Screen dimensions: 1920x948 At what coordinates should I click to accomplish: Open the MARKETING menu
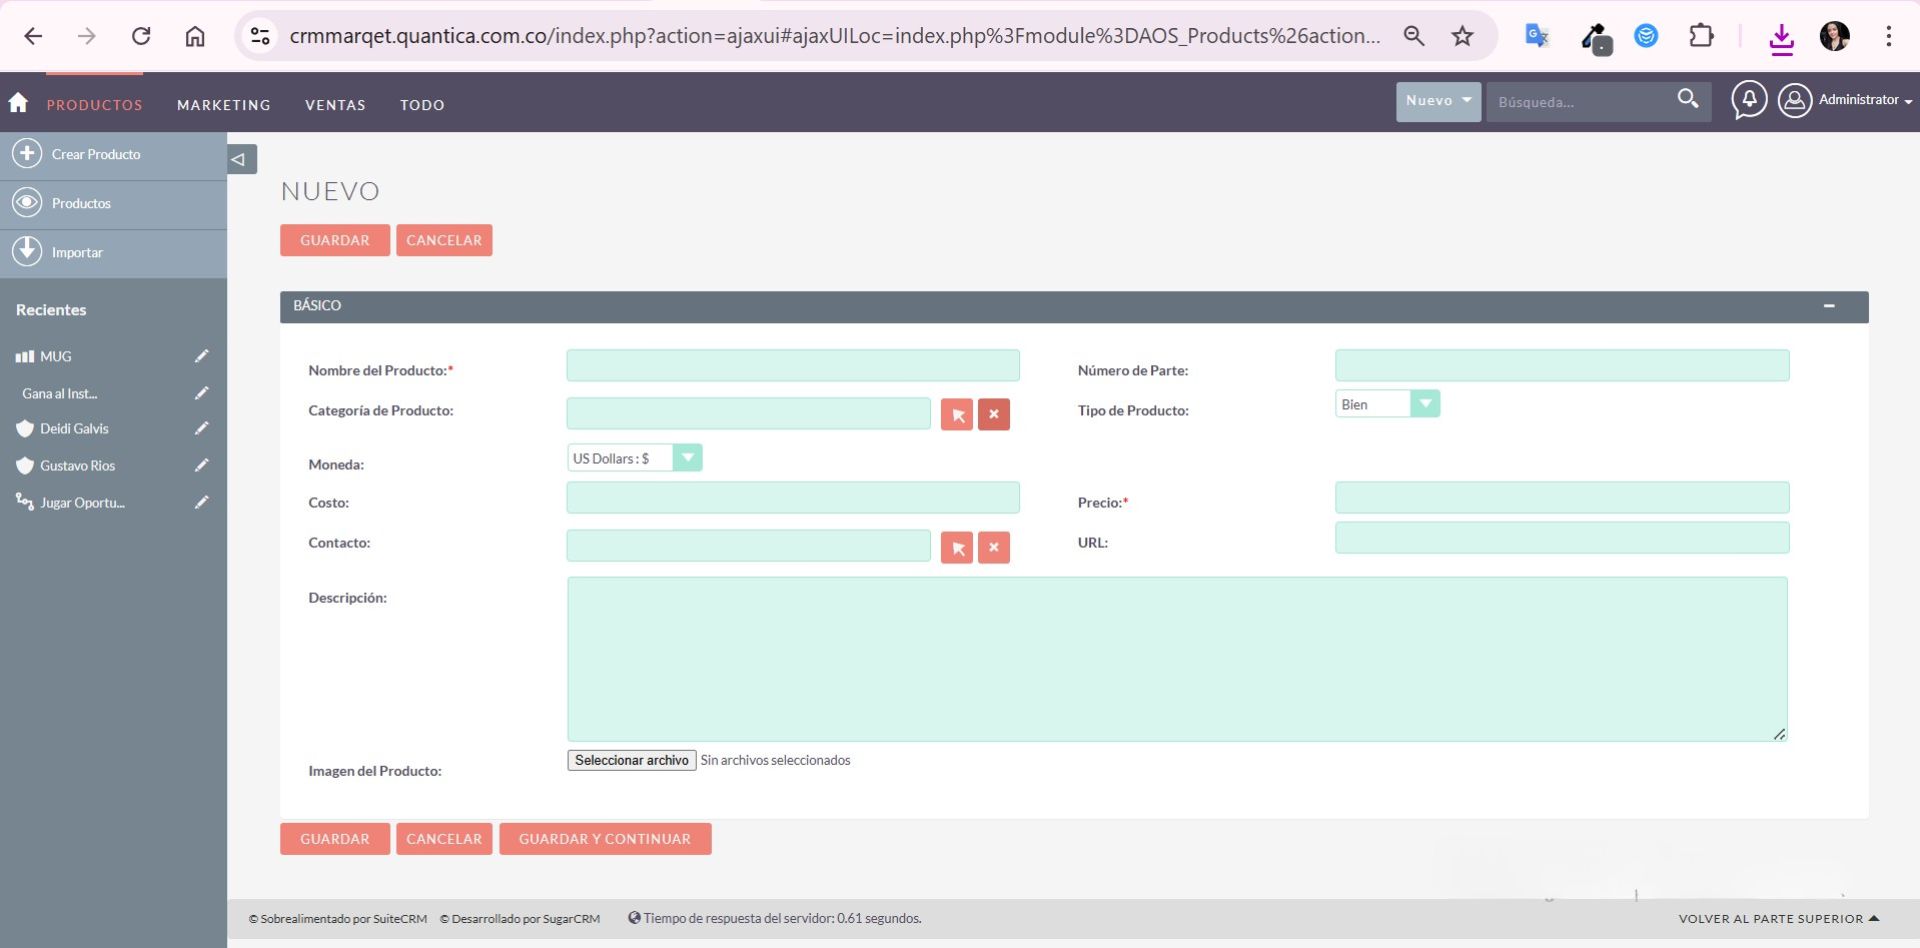224,105
